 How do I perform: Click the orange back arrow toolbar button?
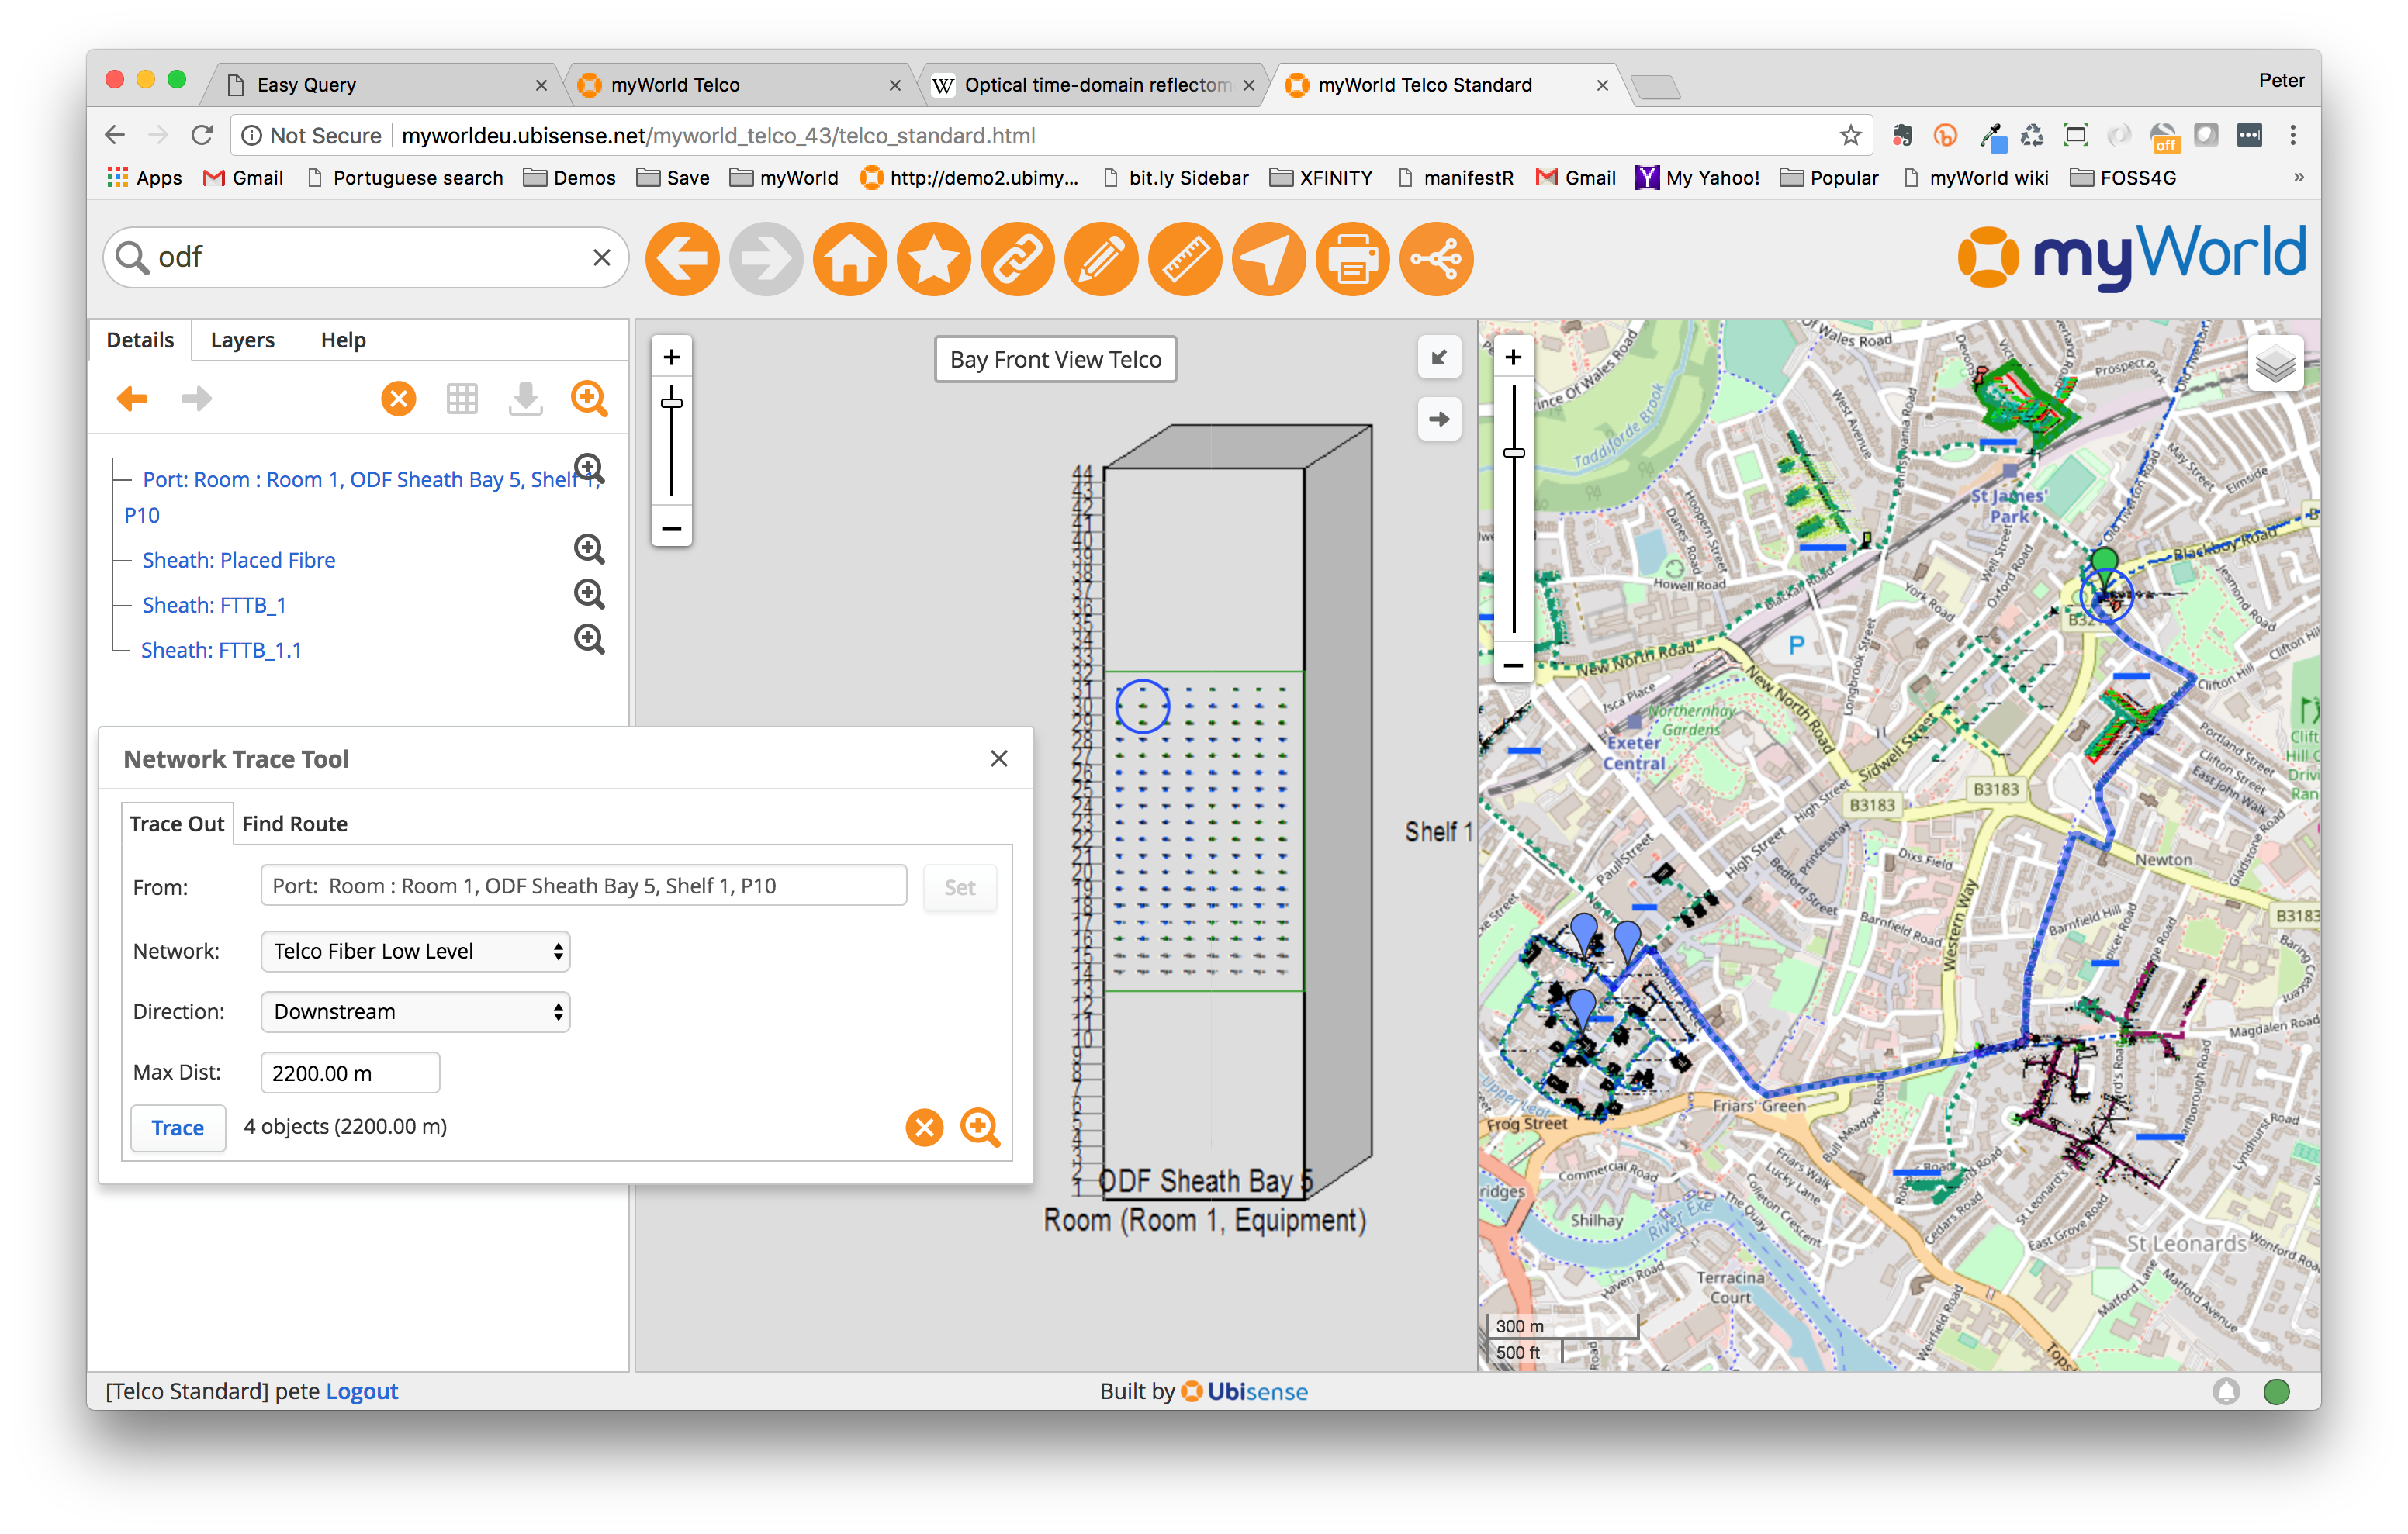point(682,258)
